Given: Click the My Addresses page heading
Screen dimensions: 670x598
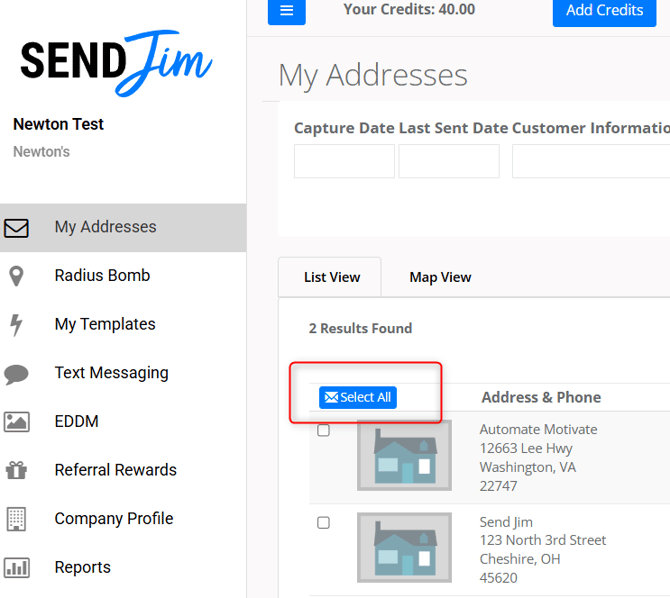Looking at the screenshot, I should [x=373, y=76].
